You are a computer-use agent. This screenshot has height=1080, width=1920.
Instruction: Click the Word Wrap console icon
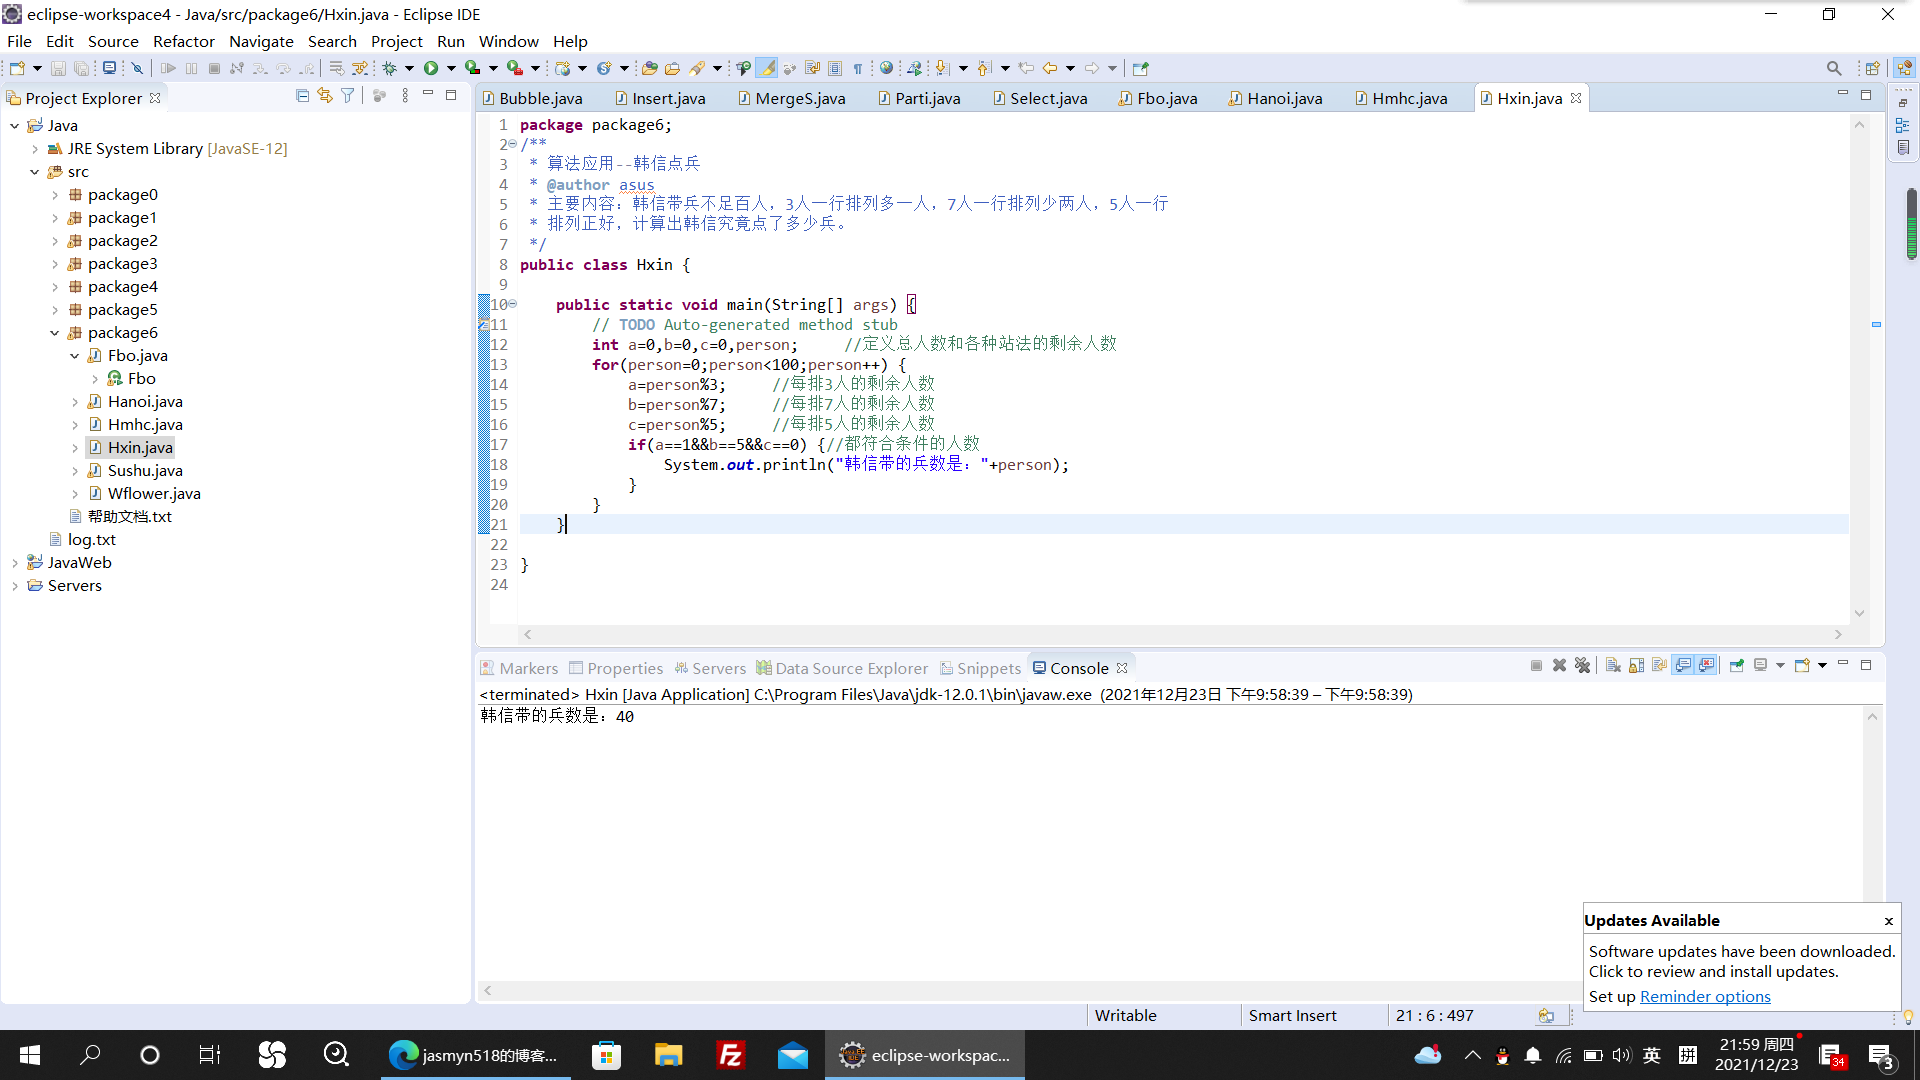1659,665
